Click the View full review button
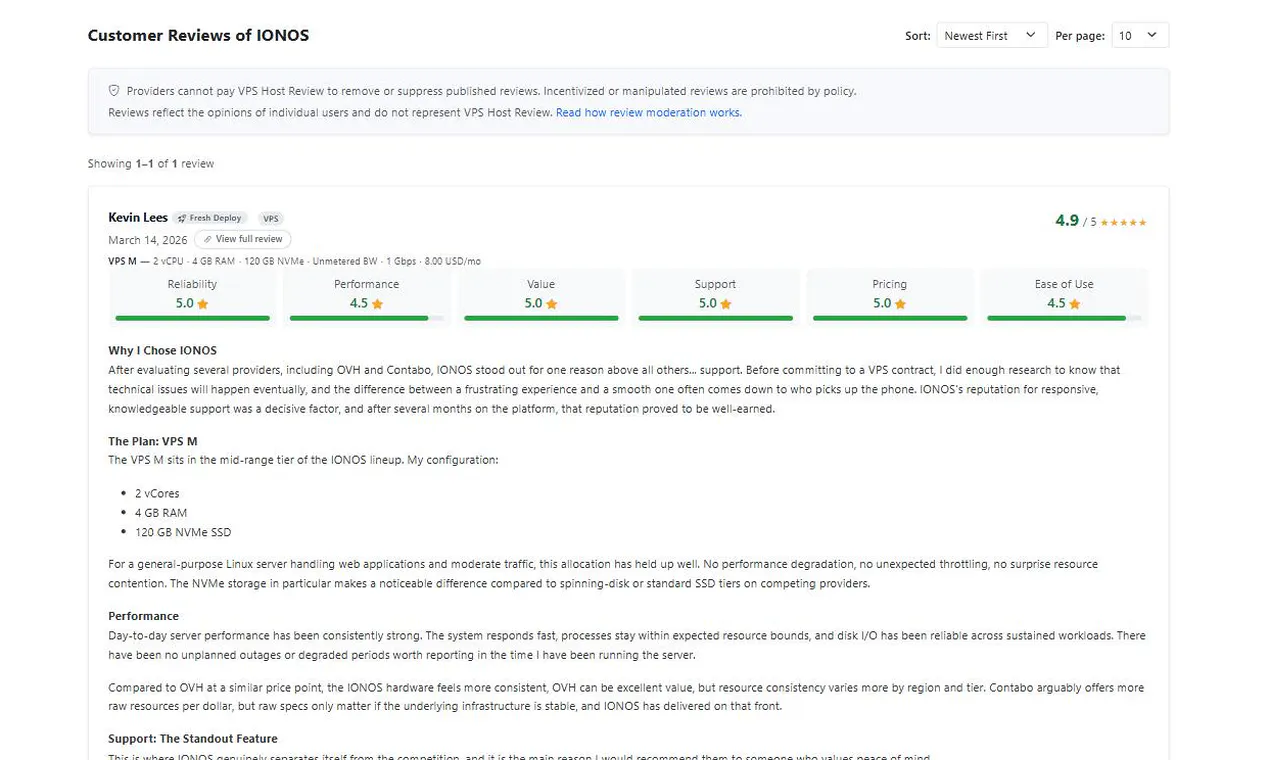 pos(243,239)
